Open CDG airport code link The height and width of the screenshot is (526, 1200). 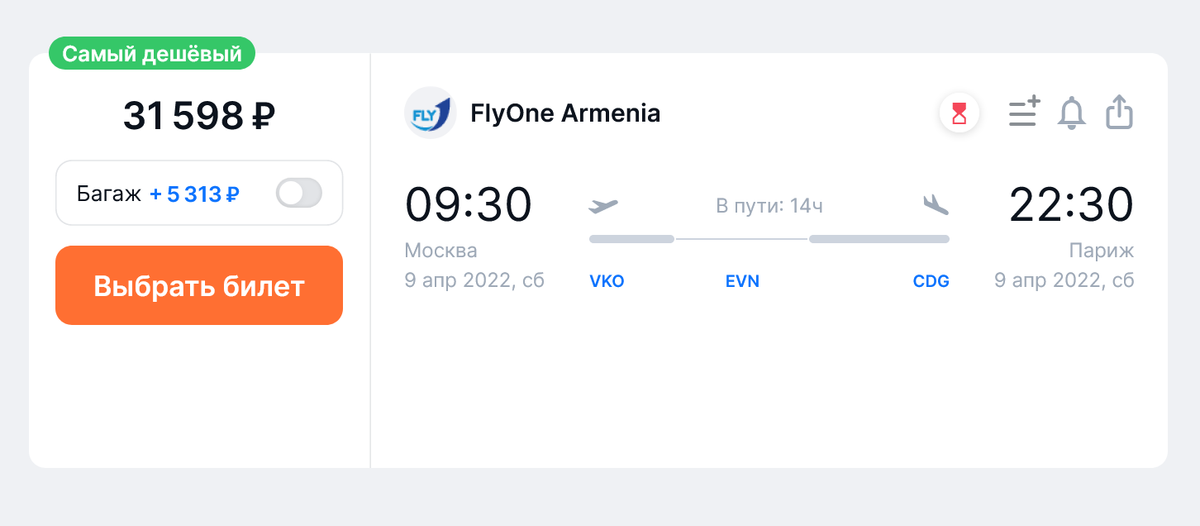931,281
